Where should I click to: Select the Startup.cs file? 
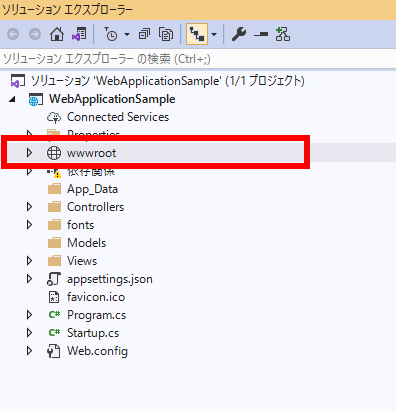(x=93, y=333)
